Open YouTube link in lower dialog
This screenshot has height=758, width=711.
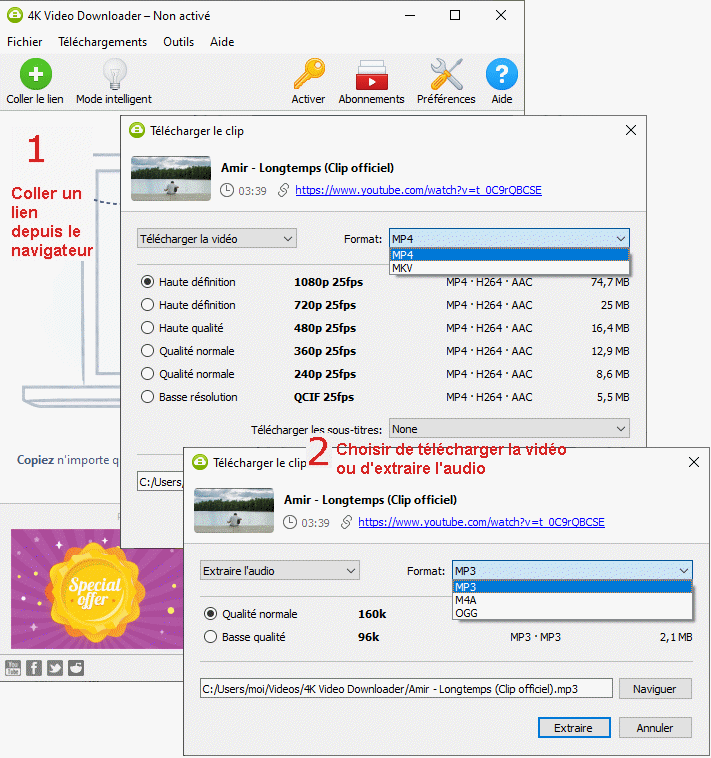click(x=481, y=522)
